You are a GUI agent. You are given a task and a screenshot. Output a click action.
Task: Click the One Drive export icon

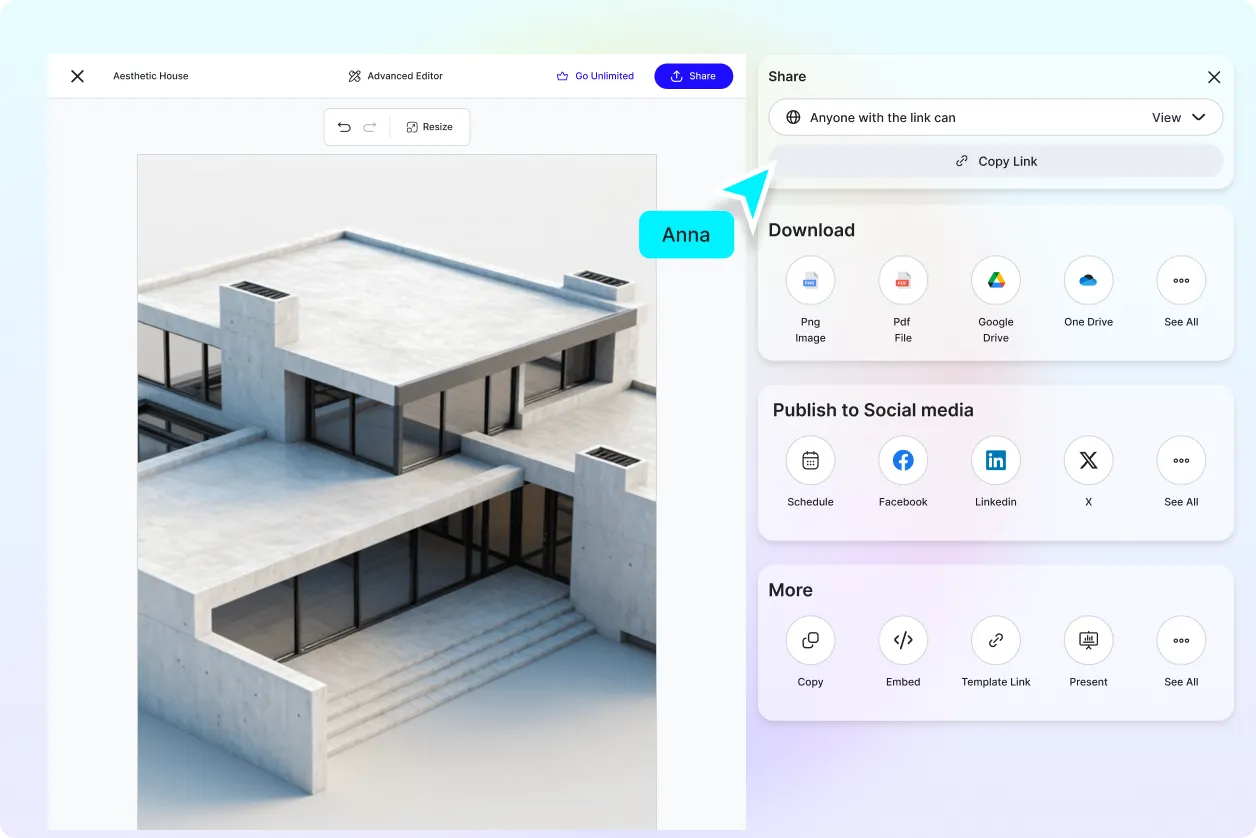pyautogui.click(x=1088, y=281)
